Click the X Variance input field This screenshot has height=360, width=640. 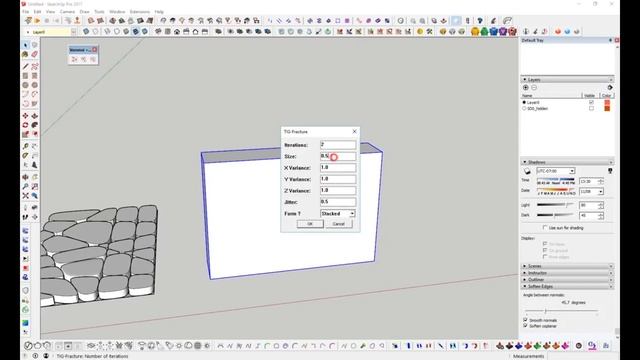click(338, 168)
